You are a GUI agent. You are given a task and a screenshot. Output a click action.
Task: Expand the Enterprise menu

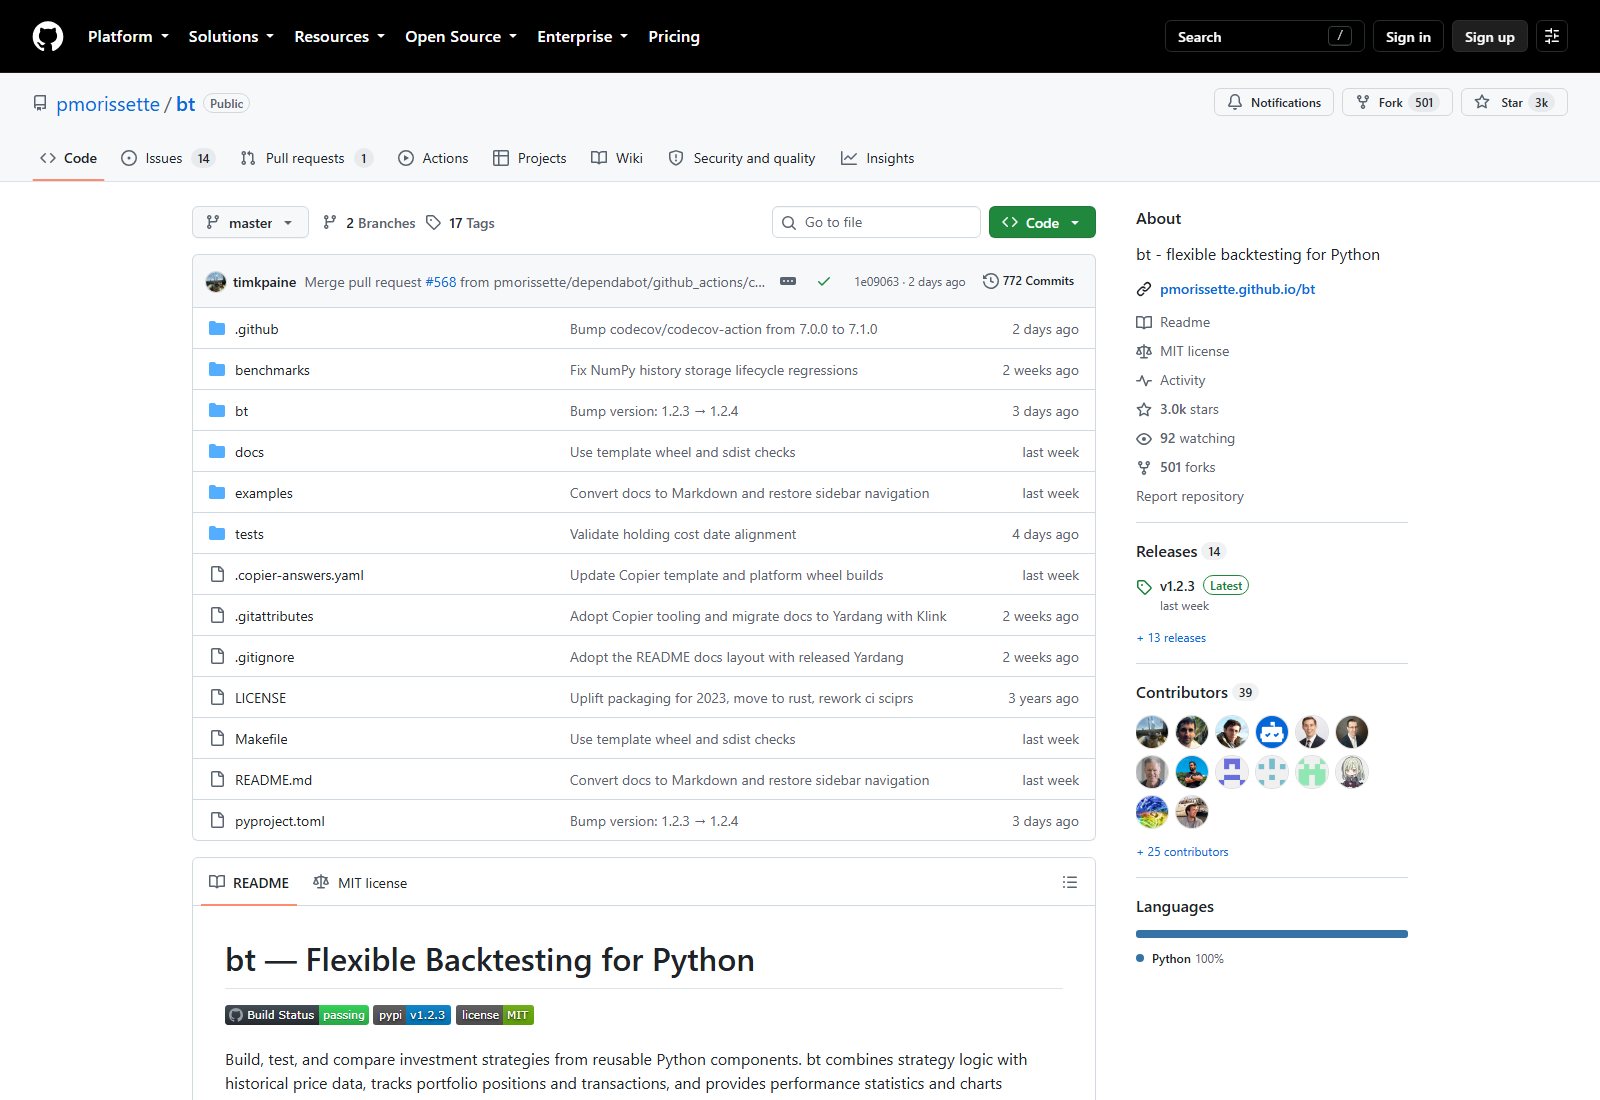pyautogui.click(x=582, y=37)
